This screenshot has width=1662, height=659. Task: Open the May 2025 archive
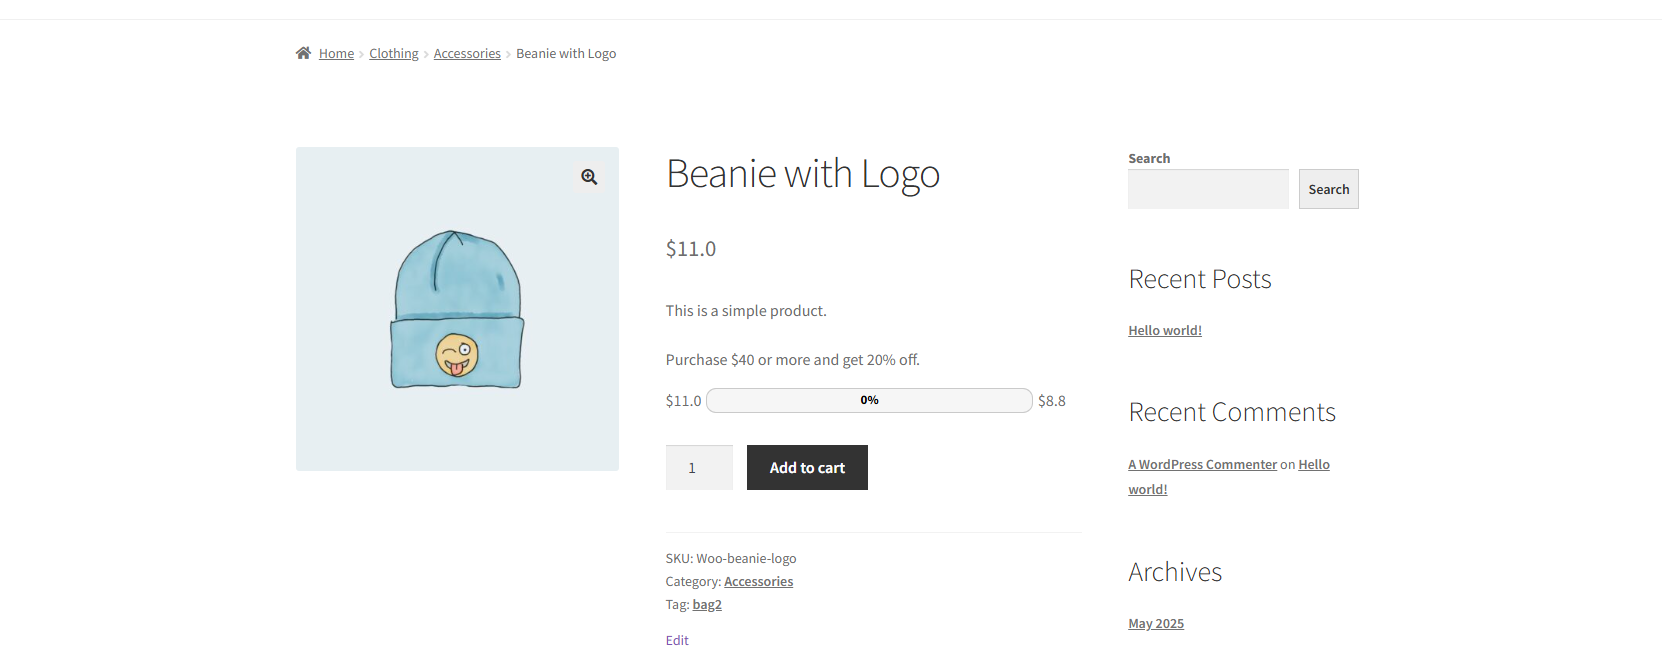tap(1155, 624)
